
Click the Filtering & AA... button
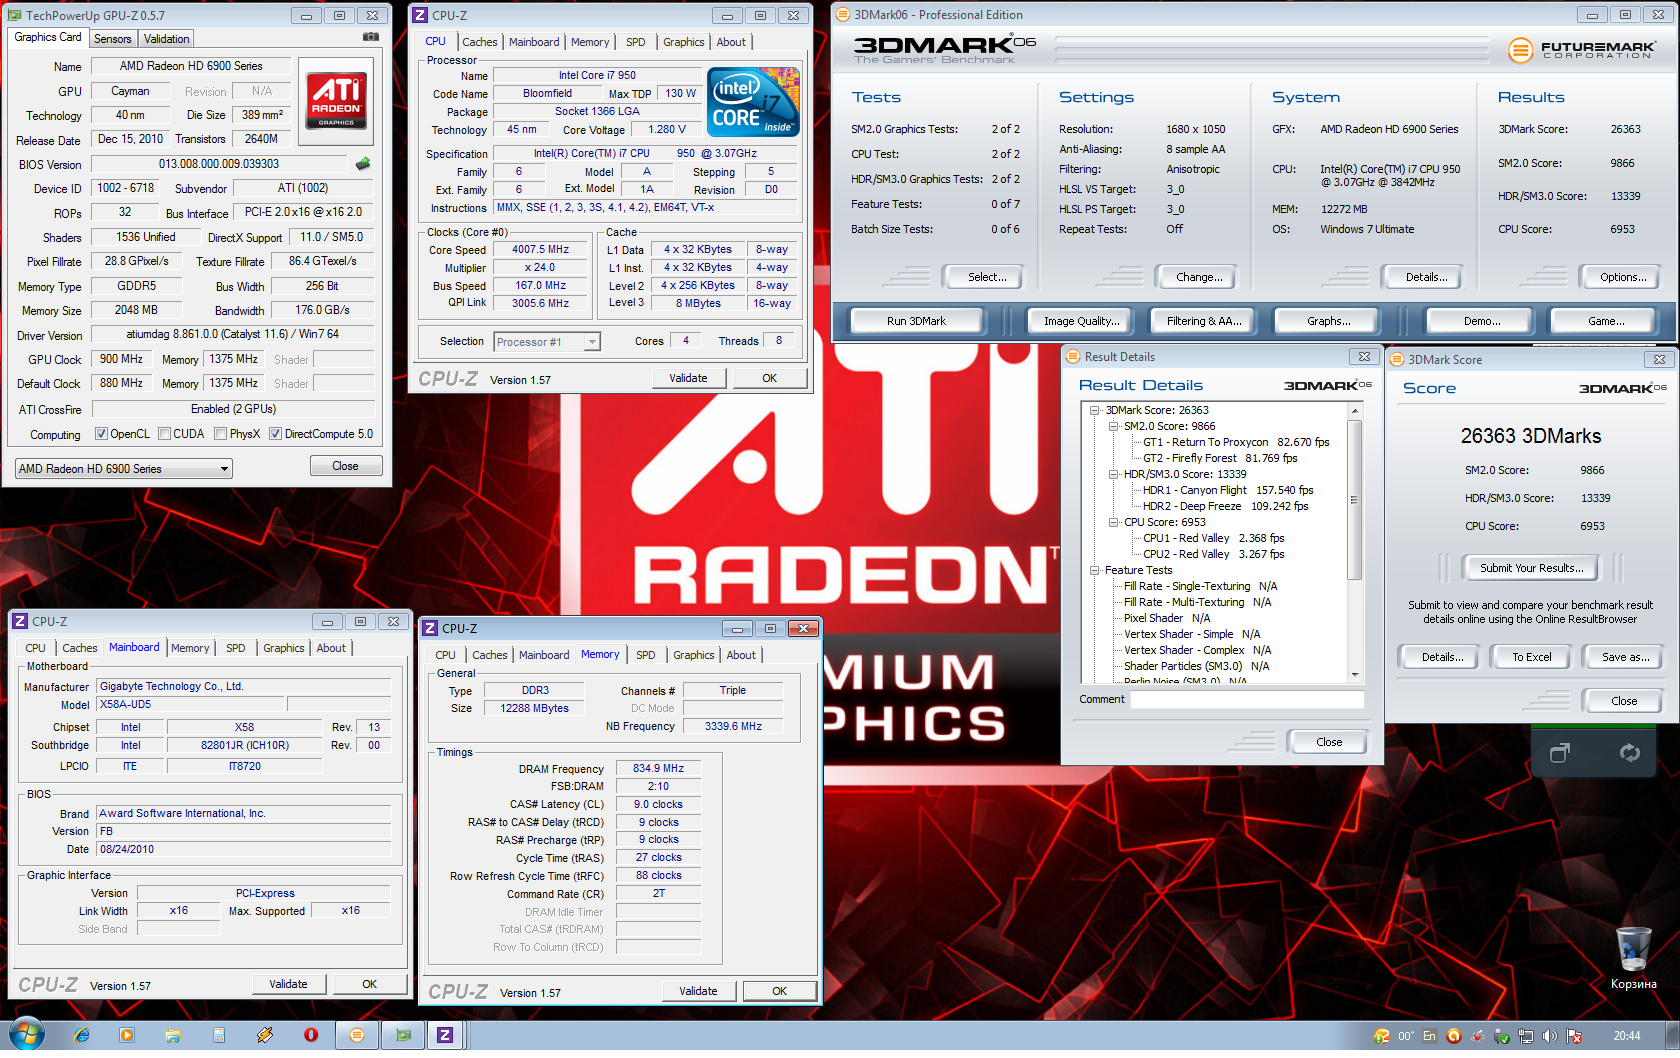click(1204, 321)
